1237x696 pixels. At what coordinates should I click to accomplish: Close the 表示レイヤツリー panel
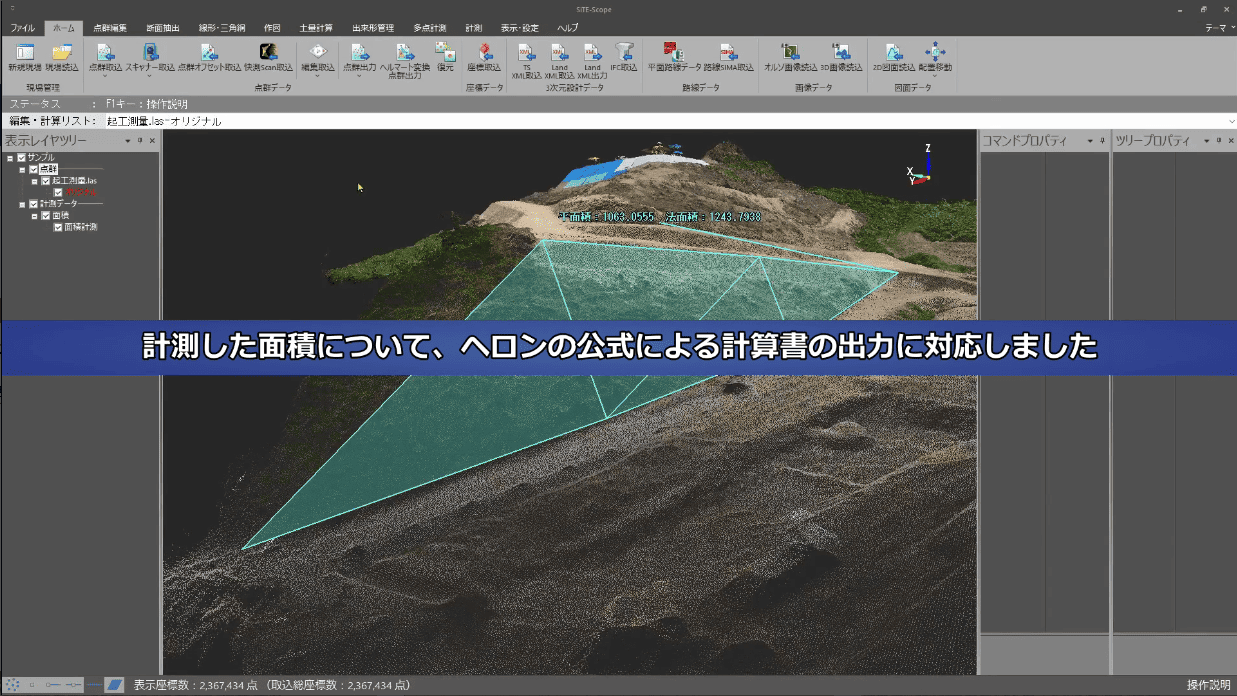[x=152, y=141]
